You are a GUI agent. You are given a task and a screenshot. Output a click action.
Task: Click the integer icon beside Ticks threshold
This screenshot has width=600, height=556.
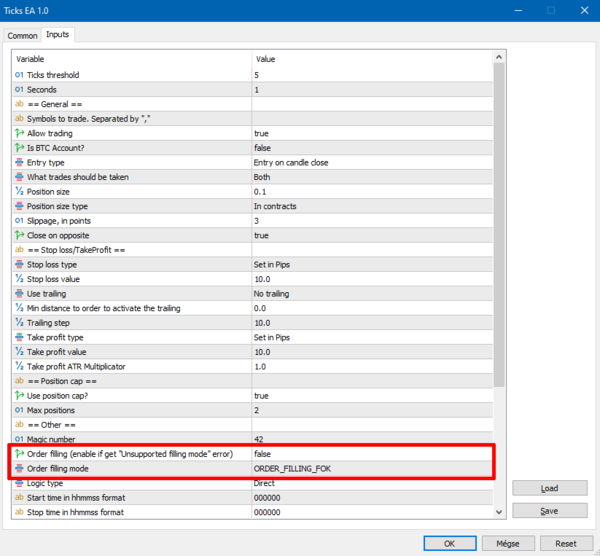click(19, 75)
